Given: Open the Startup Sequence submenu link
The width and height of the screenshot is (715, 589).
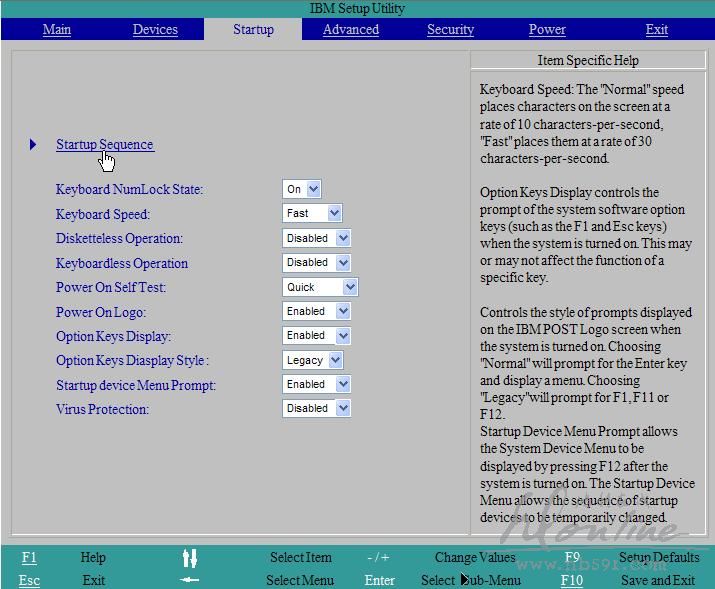Looking at the screenshot, I should (105, 145).
